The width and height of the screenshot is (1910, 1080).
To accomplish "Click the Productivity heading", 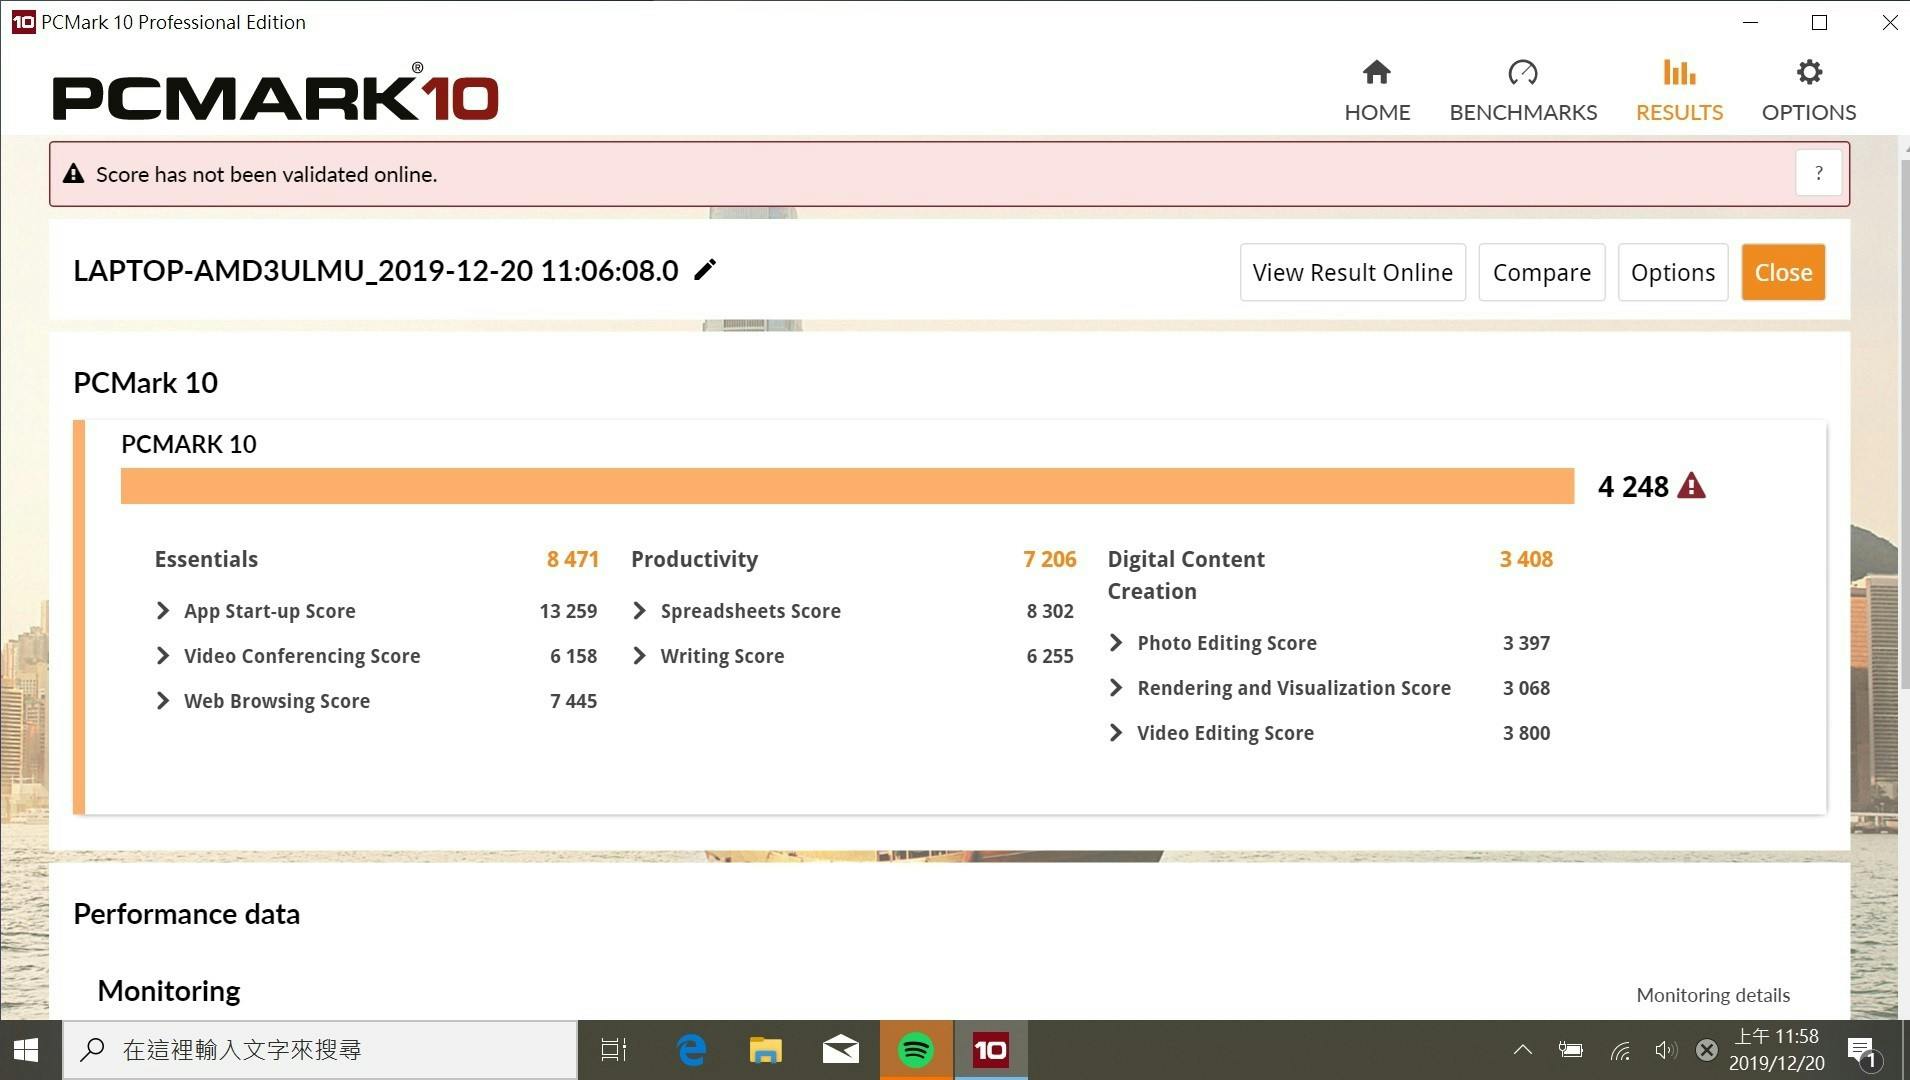I will 694,559.
